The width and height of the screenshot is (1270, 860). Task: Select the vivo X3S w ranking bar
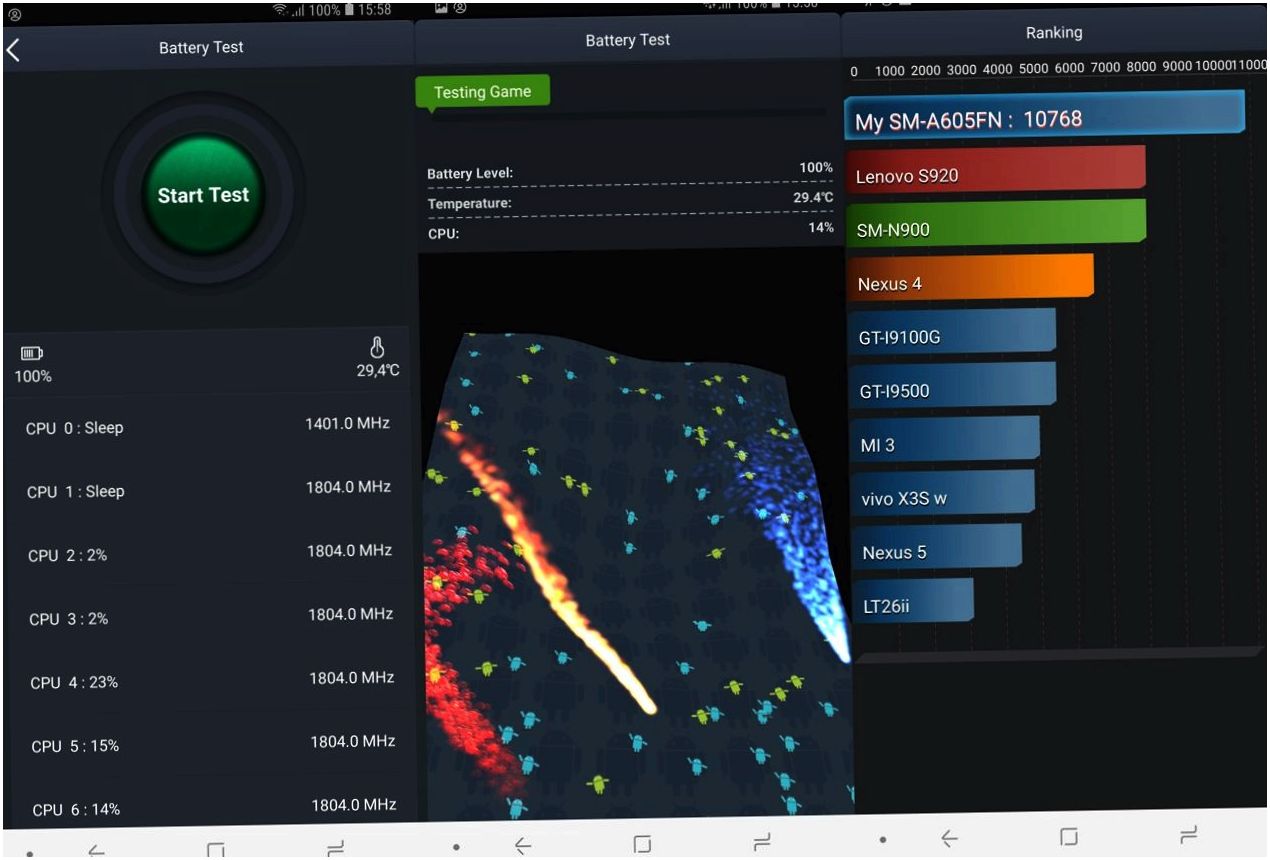pyautogui.click(x=943, y=493)
